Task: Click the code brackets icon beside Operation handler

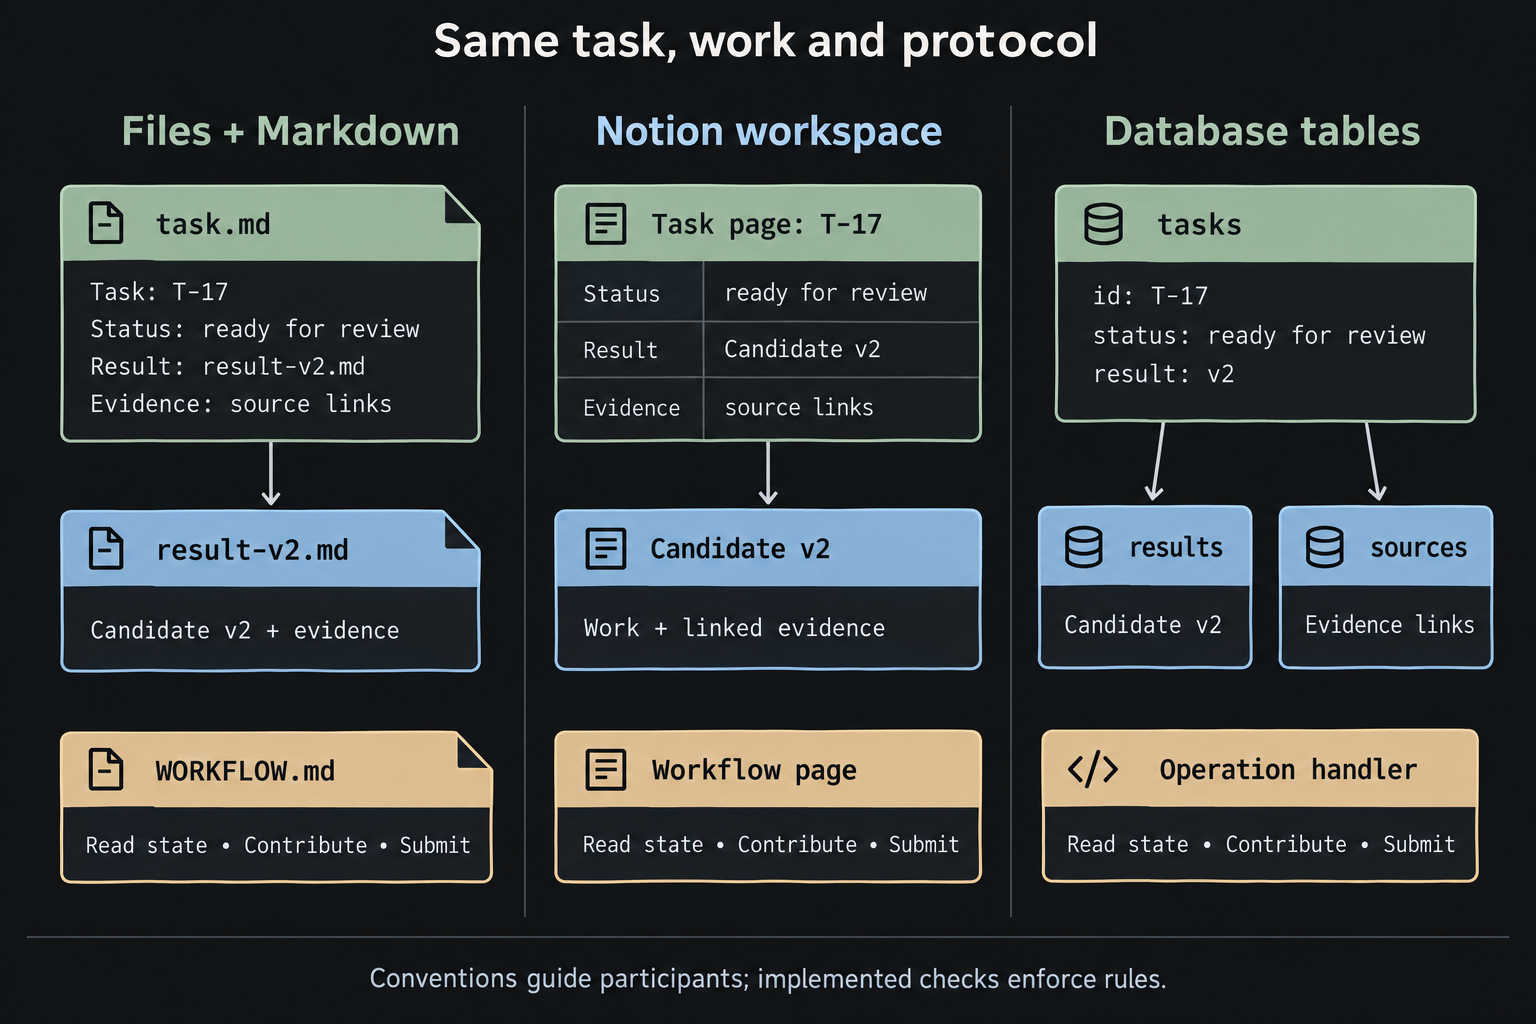Action: pyautogui.click(x=1093, y=769)
